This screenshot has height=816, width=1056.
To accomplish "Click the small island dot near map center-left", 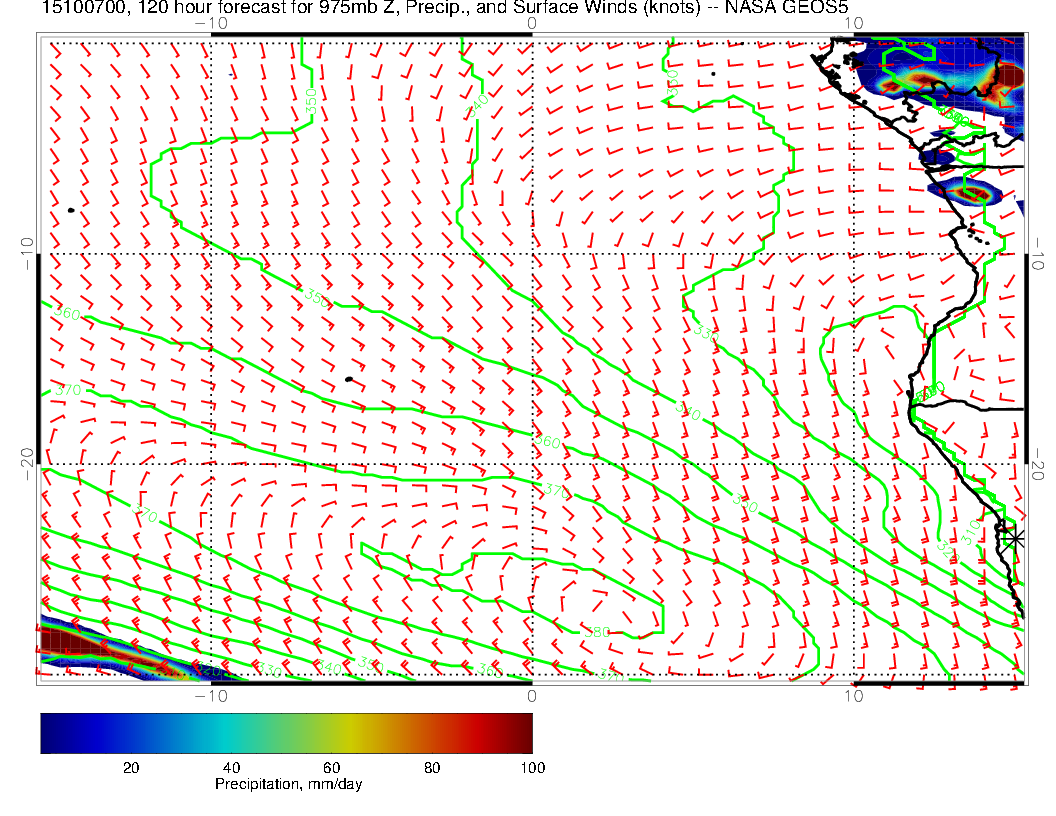I will click(348, 379).
